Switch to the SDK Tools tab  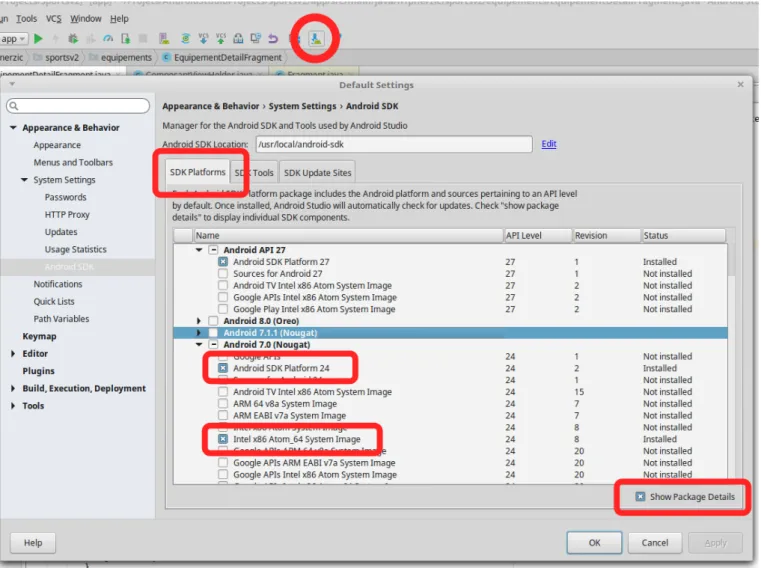254,173
